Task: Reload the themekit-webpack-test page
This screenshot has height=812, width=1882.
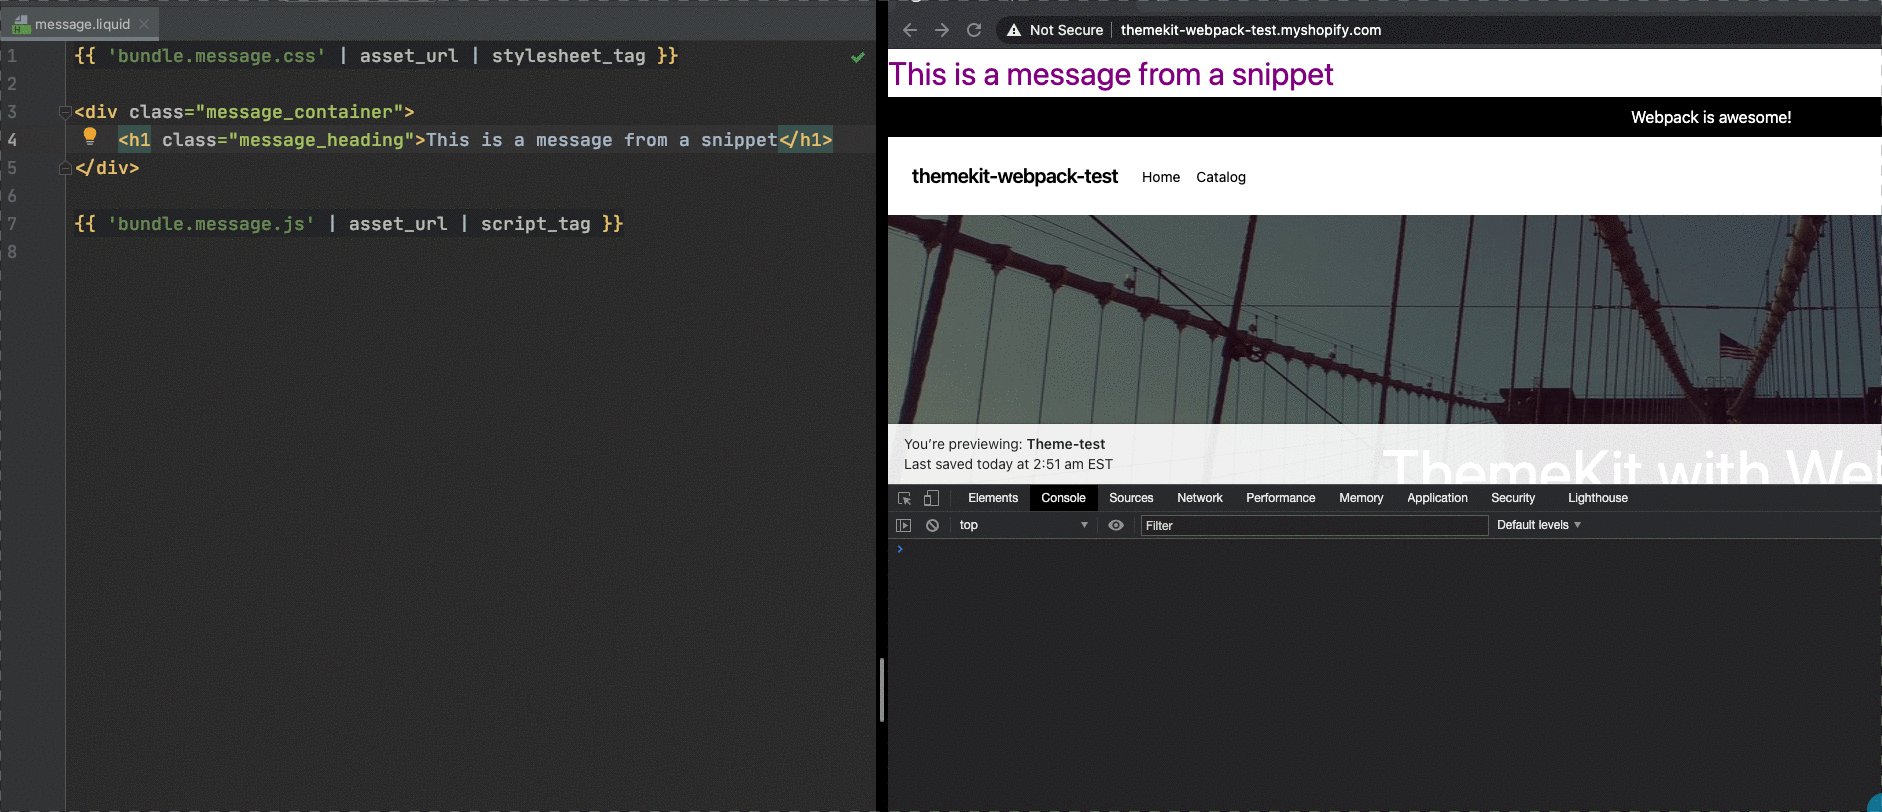Action: [x=974, y=30]
